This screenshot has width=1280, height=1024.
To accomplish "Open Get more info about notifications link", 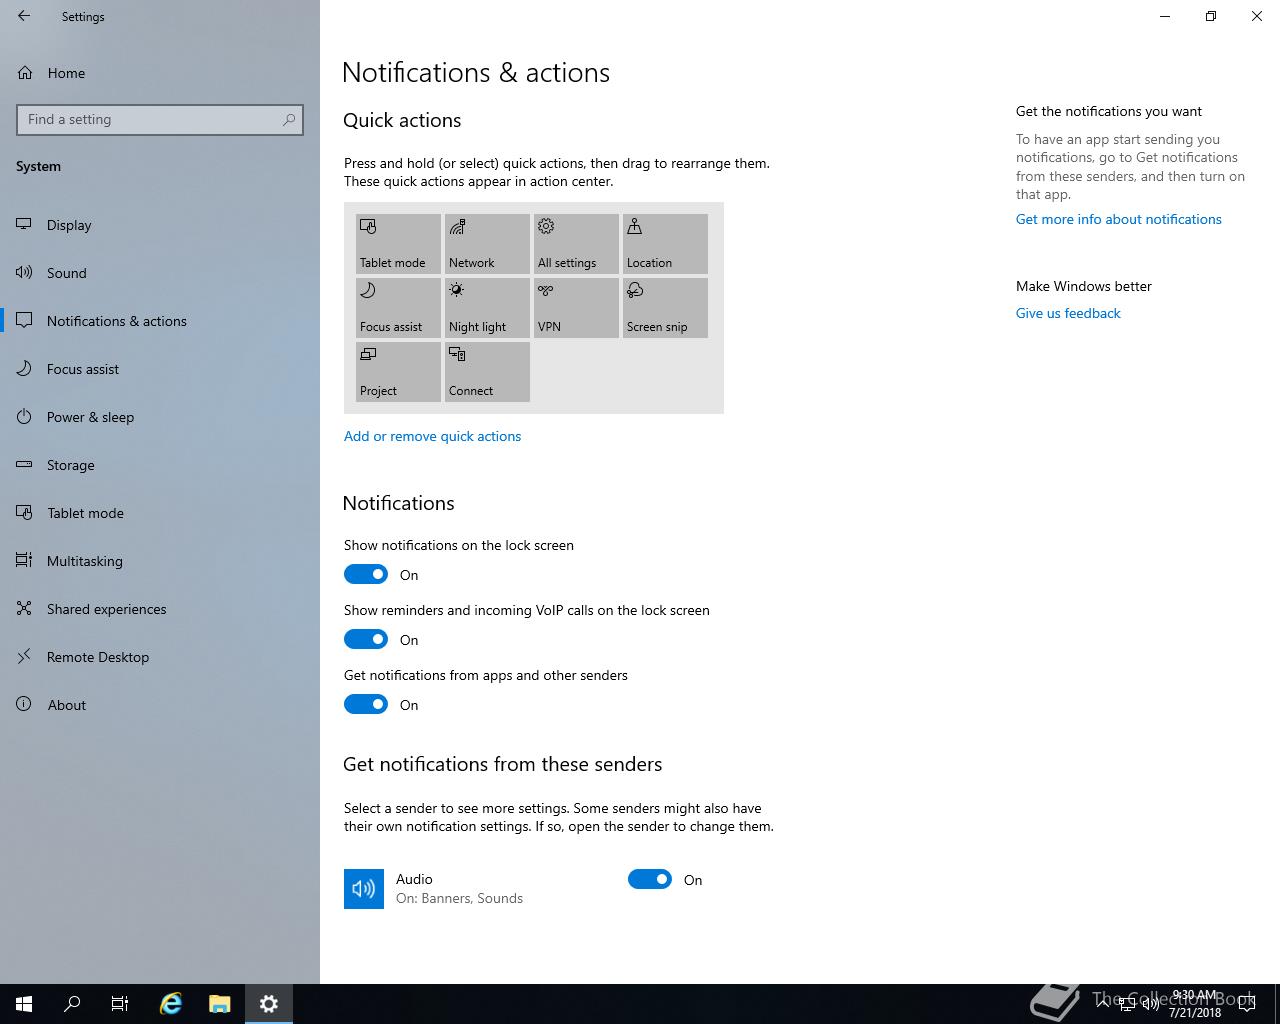I will [x=1118, y=219].
